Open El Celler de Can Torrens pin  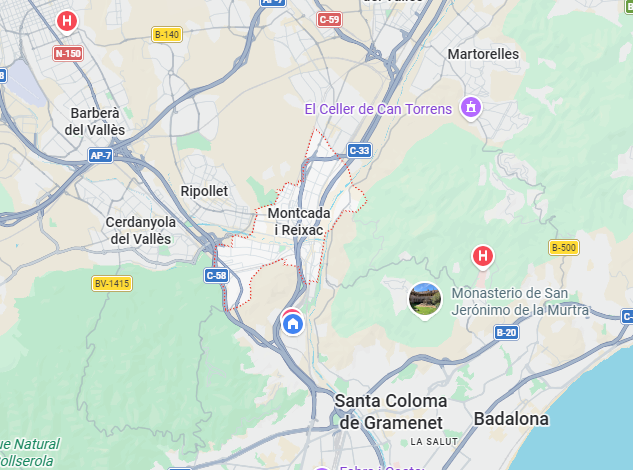[471, 108]
